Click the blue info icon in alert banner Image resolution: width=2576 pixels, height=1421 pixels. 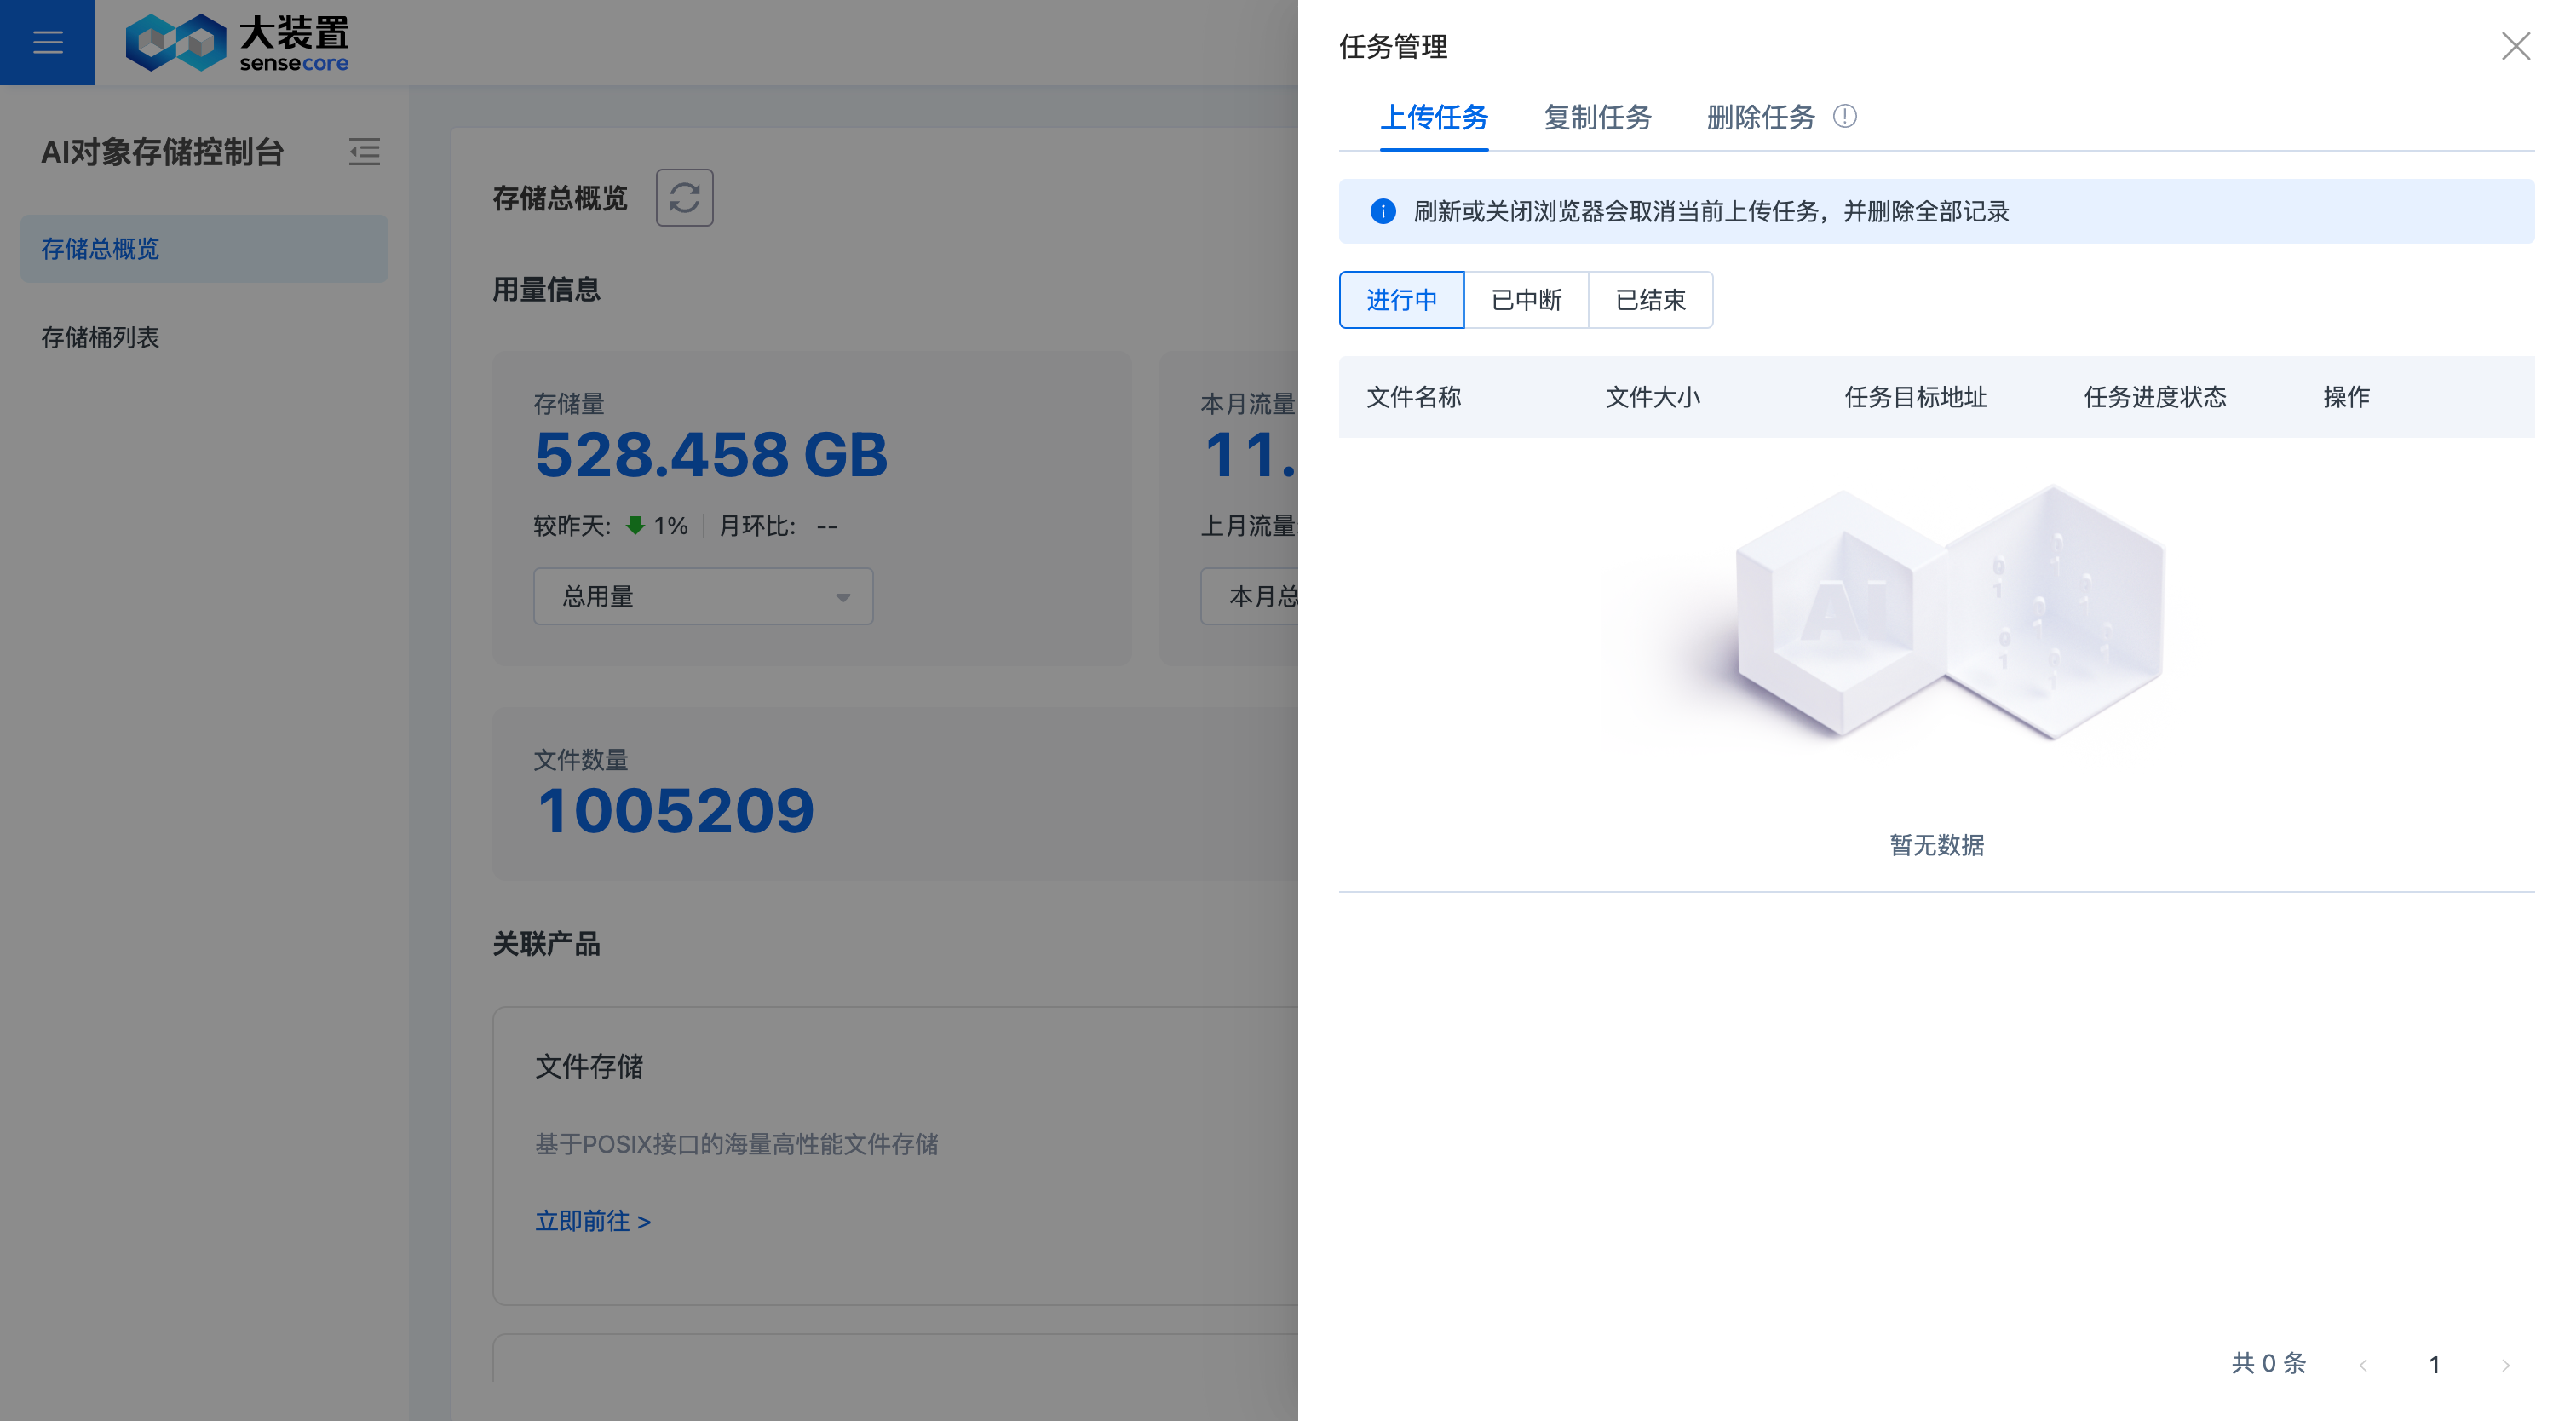click(1382, 211)
